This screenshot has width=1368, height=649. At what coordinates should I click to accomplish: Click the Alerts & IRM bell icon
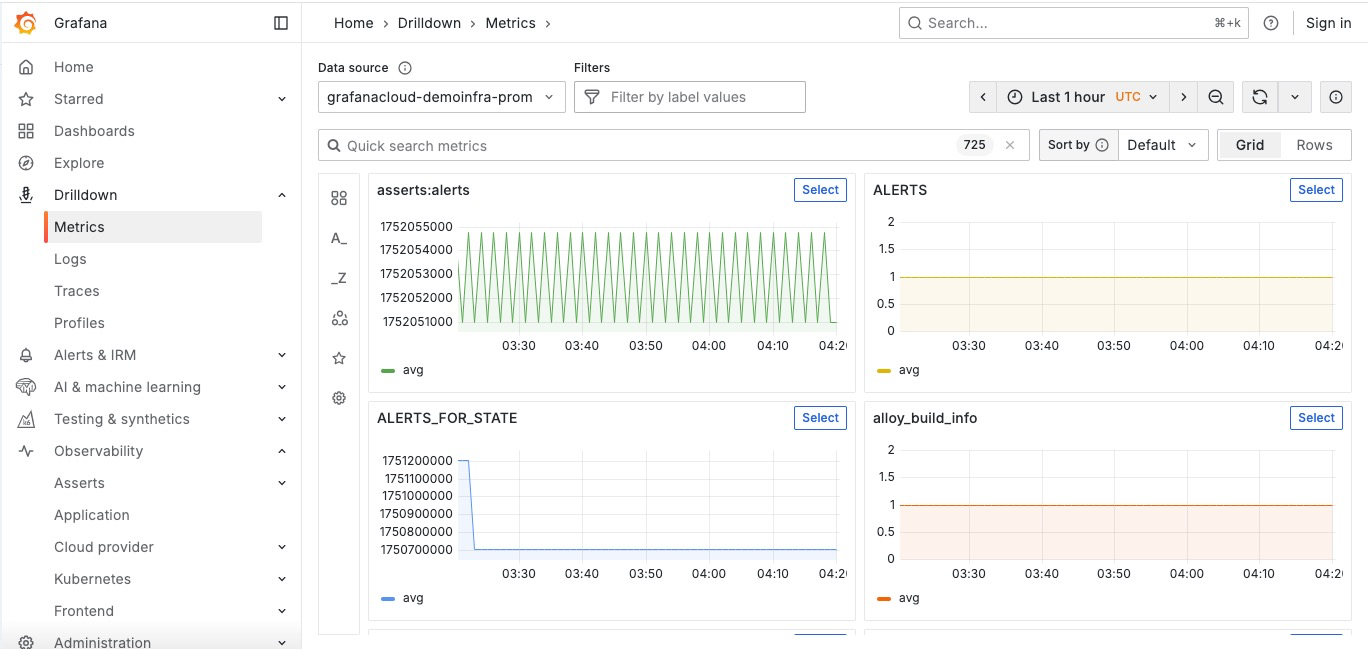(27, 355)
